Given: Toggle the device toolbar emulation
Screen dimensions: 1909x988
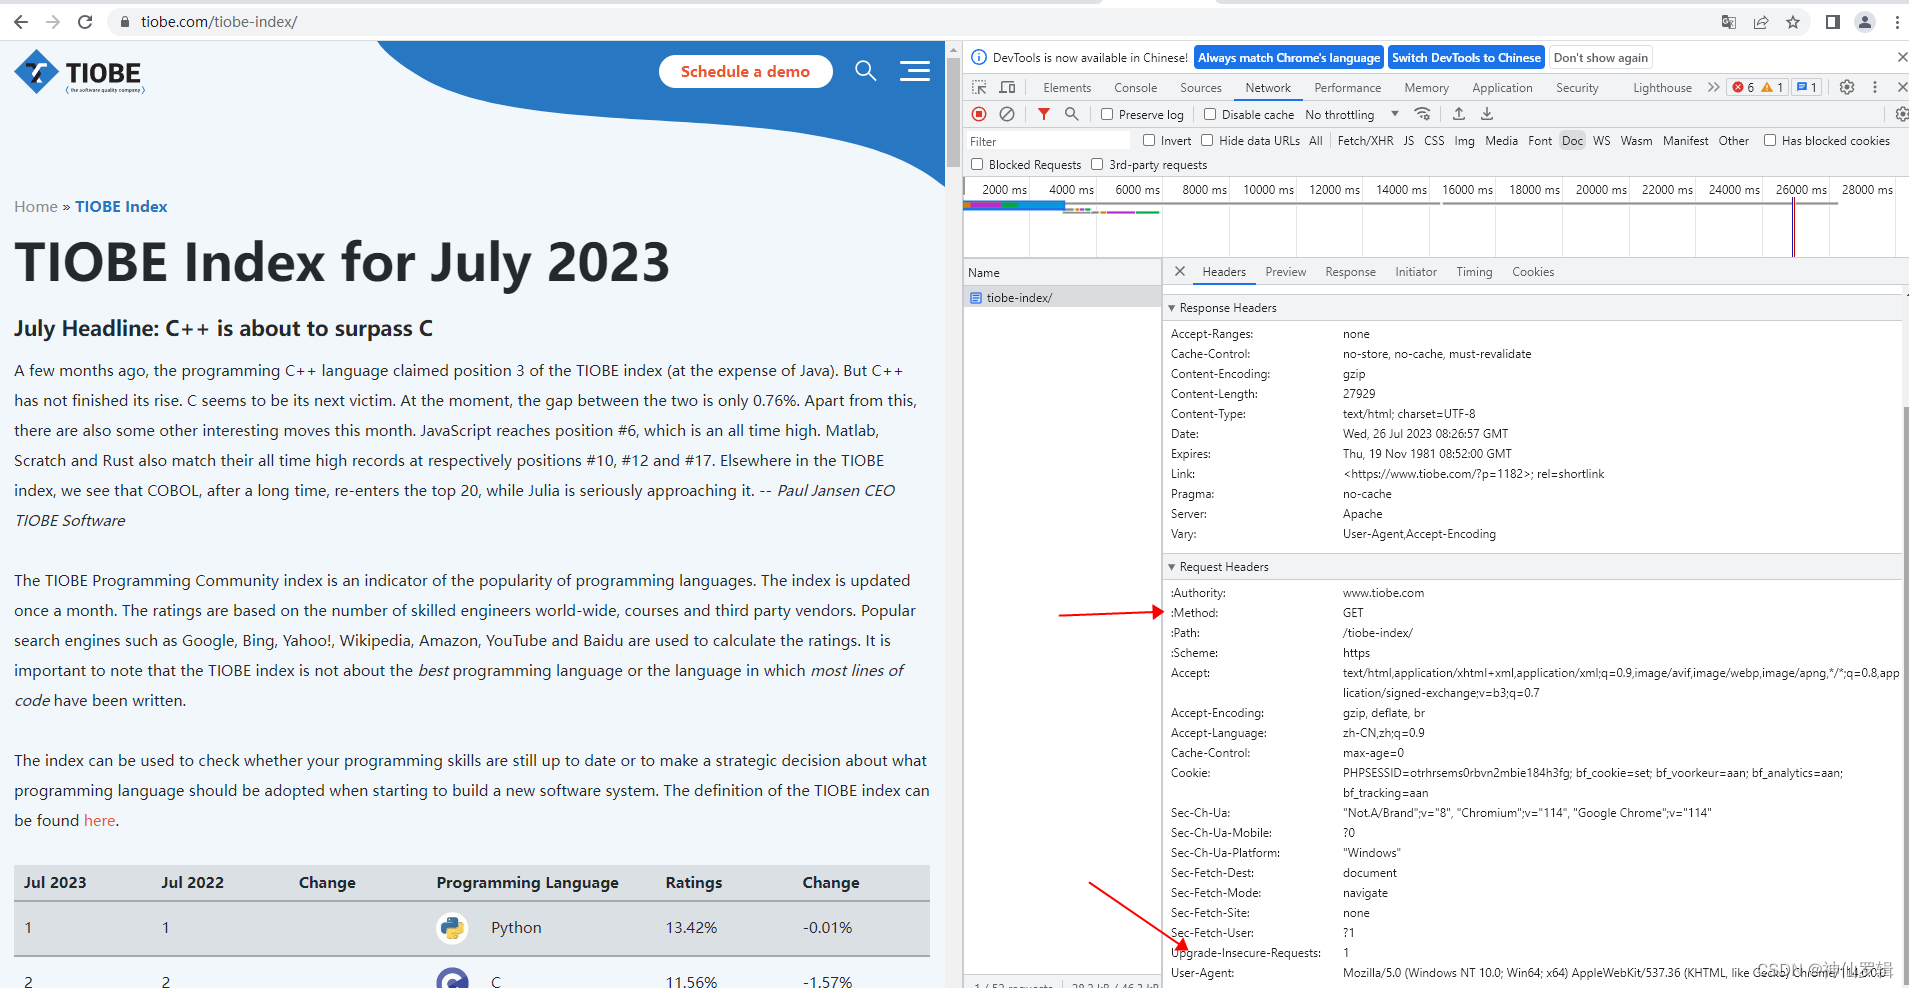Looking at the screenshot, I should coord(1007,88).
